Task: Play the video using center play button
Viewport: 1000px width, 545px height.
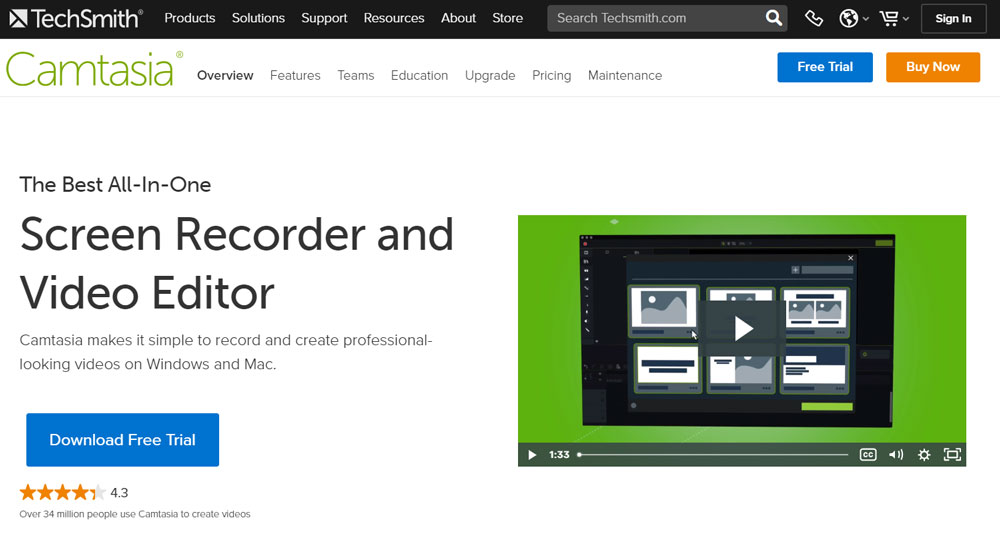Action: coord(742,329)
